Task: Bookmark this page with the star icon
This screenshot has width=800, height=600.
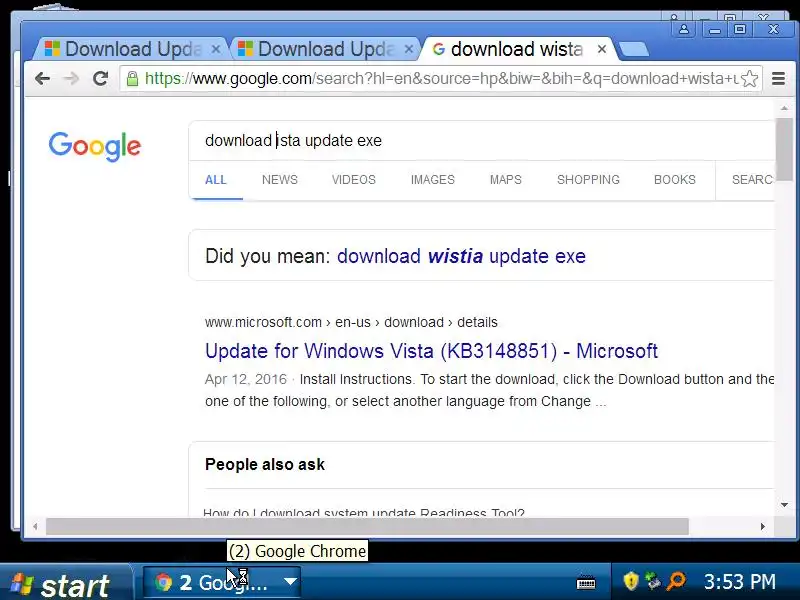Action: tap(749, 79)
